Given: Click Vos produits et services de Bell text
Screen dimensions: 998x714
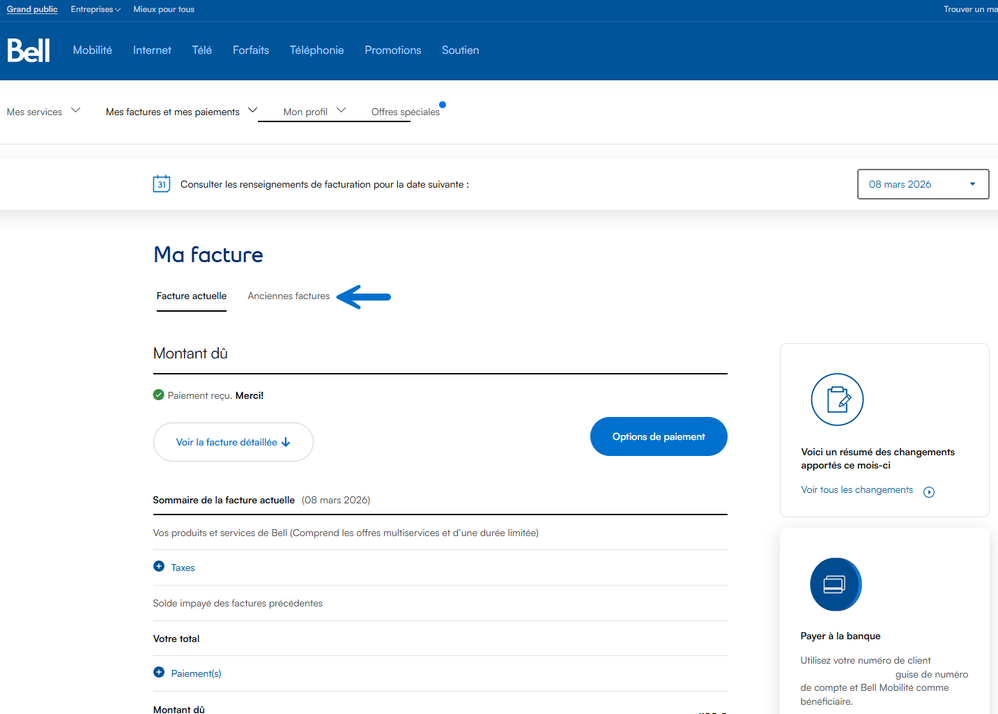Looking at the screenshot, I should pyautogui.click(x=346, y=533).
